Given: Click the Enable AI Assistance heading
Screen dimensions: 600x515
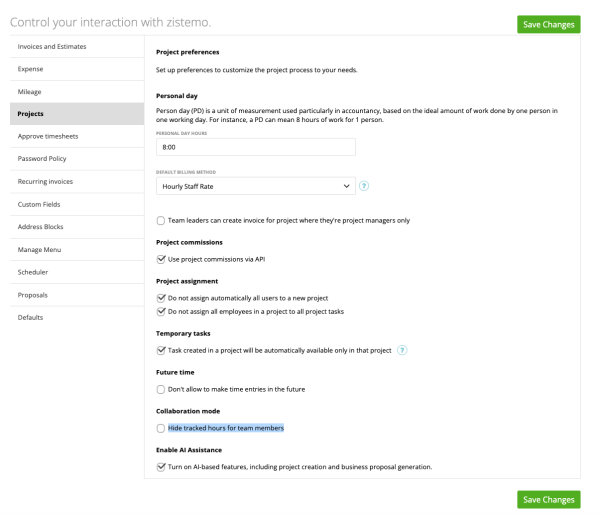Looking at the screenshot, I should tap(189, 450).
